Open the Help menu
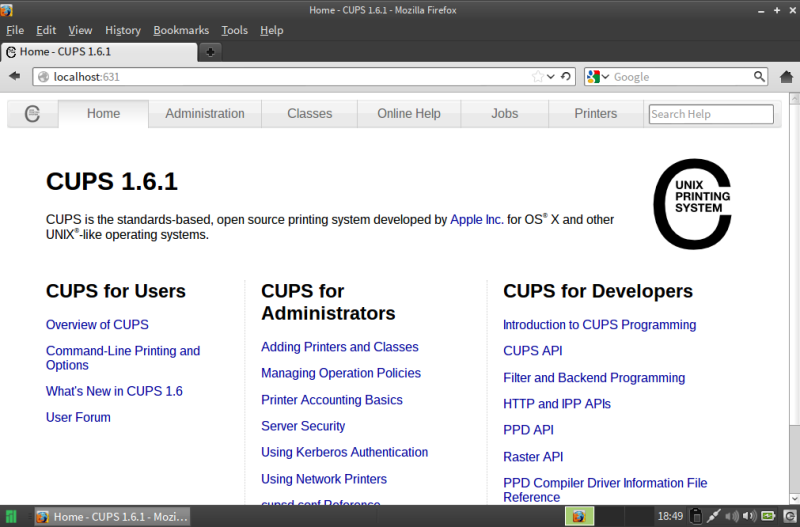The width and height of the screenshot is (800, 527). click(271, 30)
